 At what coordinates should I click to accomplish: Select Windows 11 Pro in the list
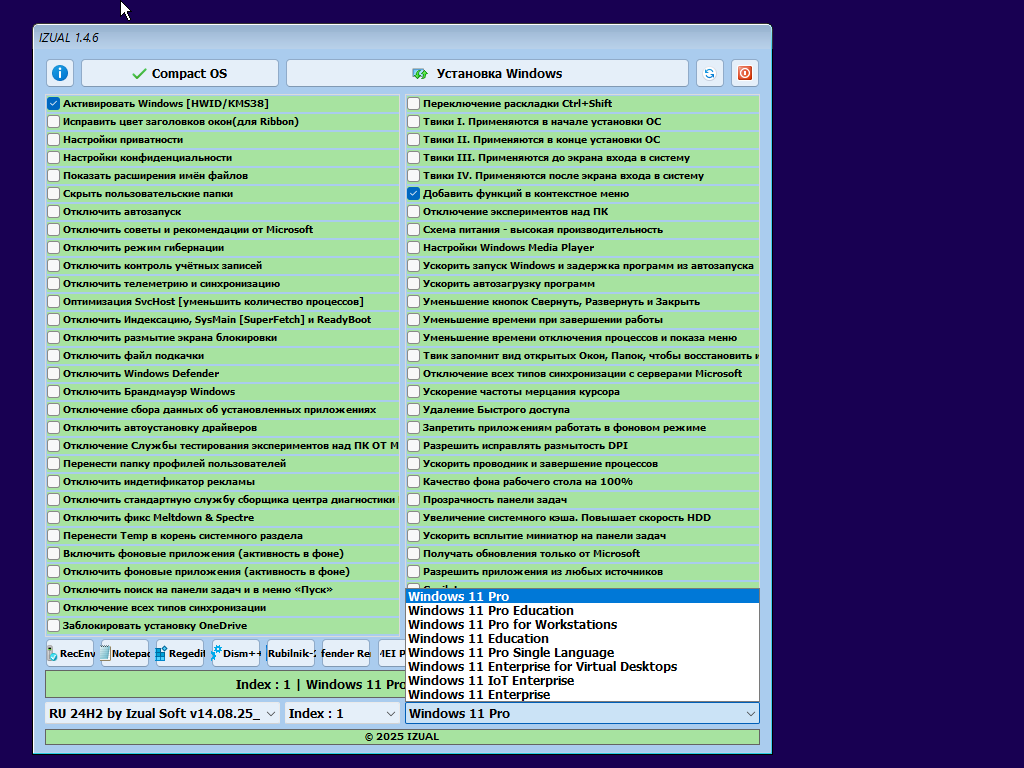click(x=583, y=596)
